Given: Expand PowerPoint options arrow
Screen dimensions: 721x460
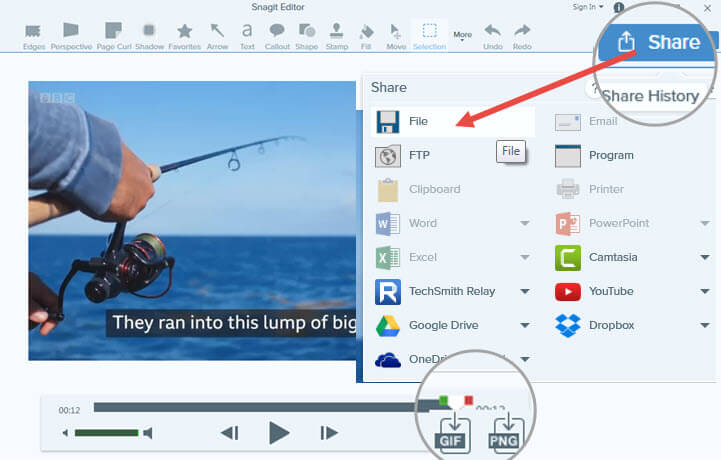Looking at the screenshot, I should 705,224.
